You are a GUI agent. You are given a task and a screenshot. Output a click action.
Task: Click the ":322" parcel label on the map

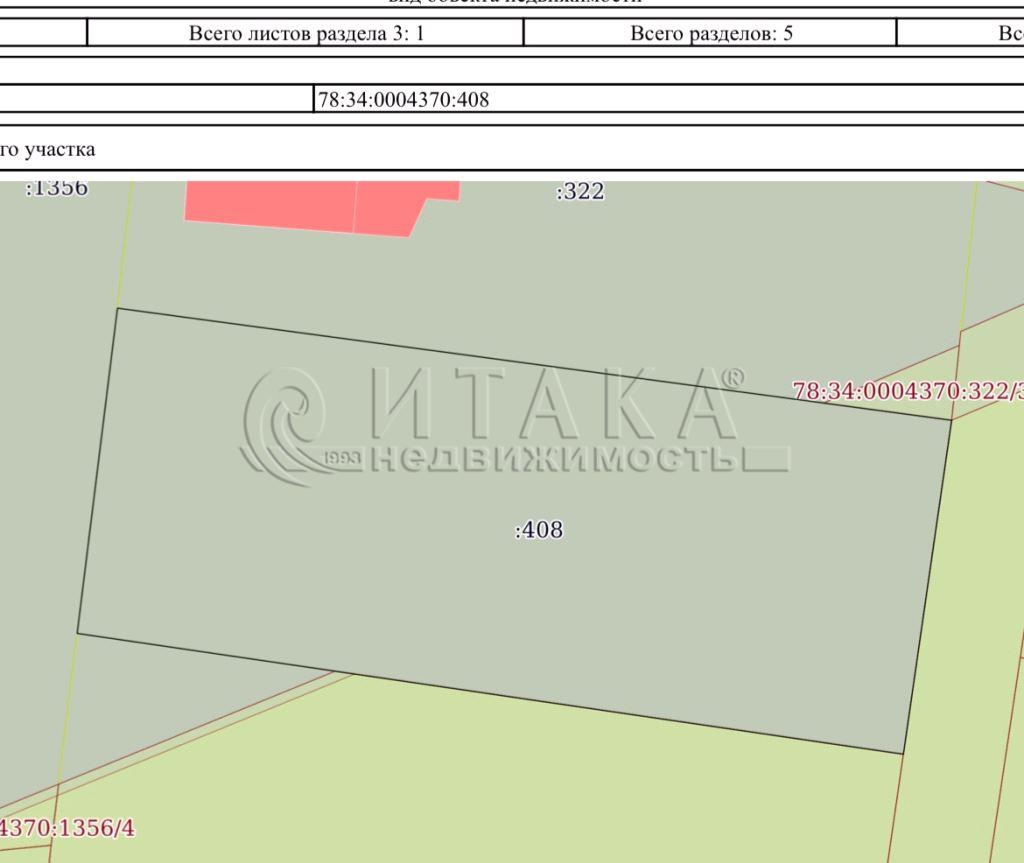click(x=581, y=191)
